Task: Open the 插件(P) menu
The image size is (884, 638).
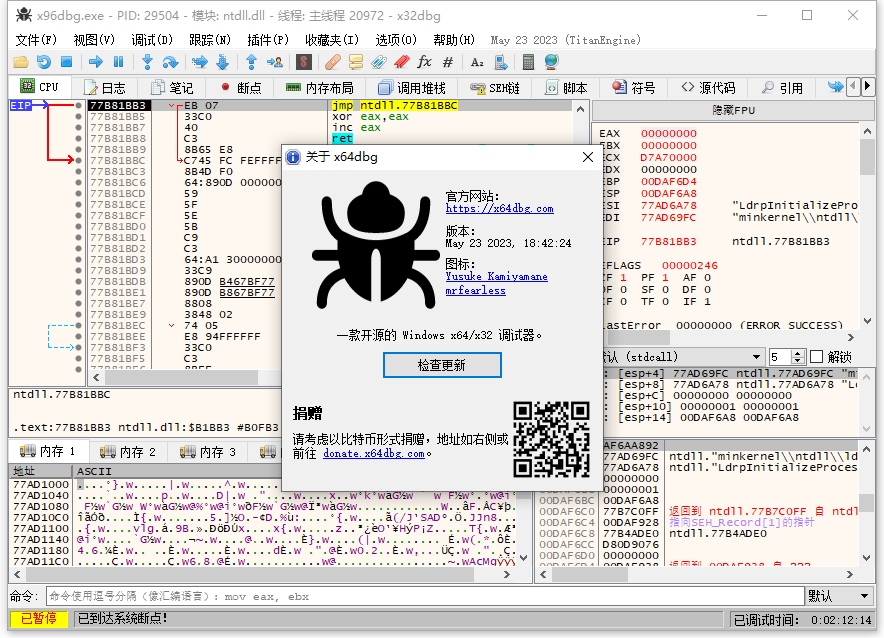Action: point(268,40)
